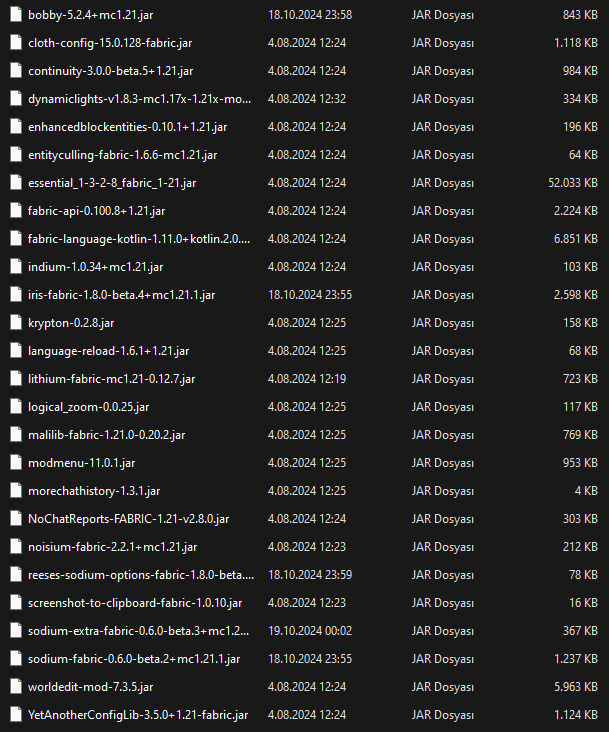Click date 19.10.2024 00:02 of sodium-extra
This screenshot has width=609, height=732.
click(310, 631)
